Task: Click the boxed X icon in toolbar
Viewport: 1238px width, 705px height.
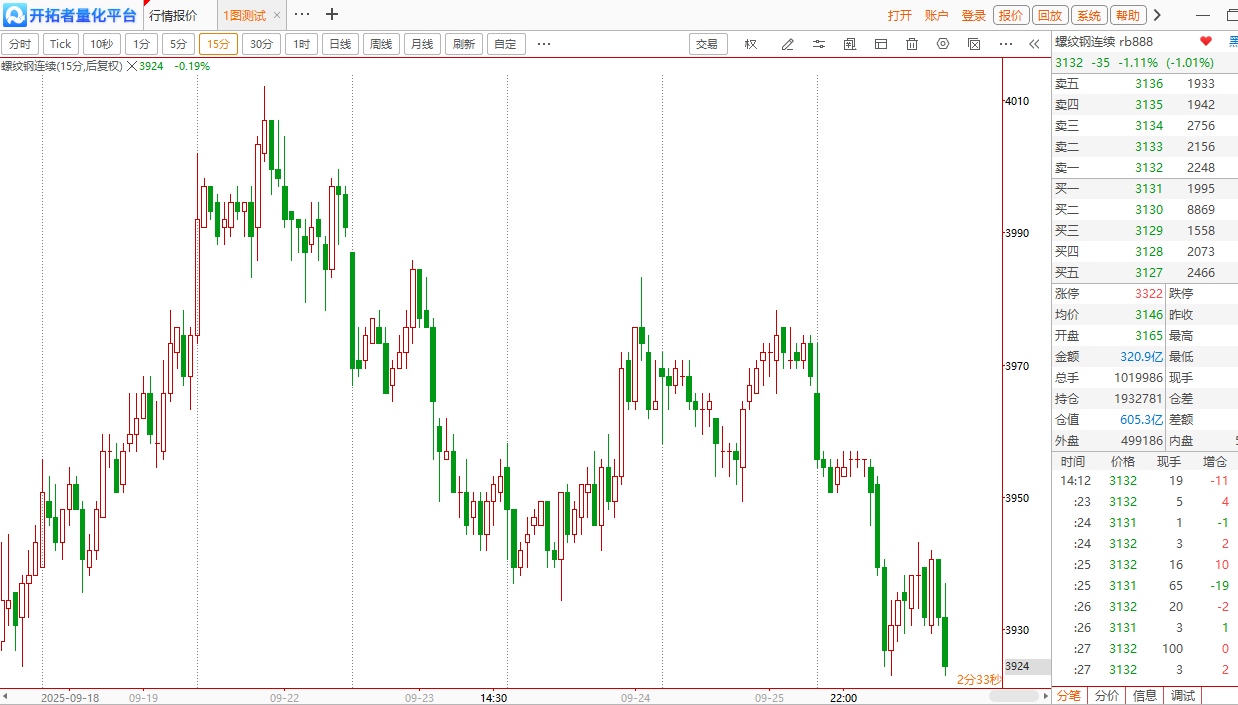Action: tap(974, 44)
